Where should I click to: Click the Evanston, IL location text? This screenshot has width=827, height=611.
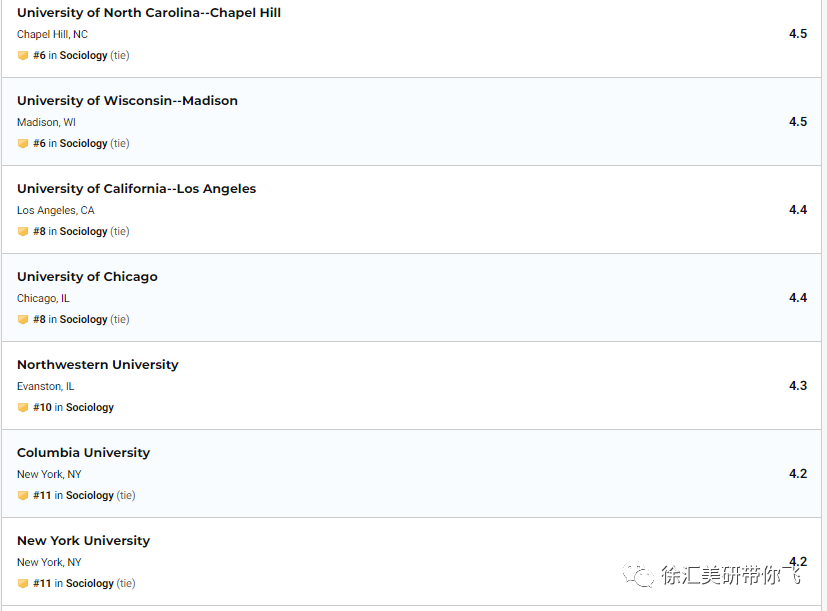[45, 386]
